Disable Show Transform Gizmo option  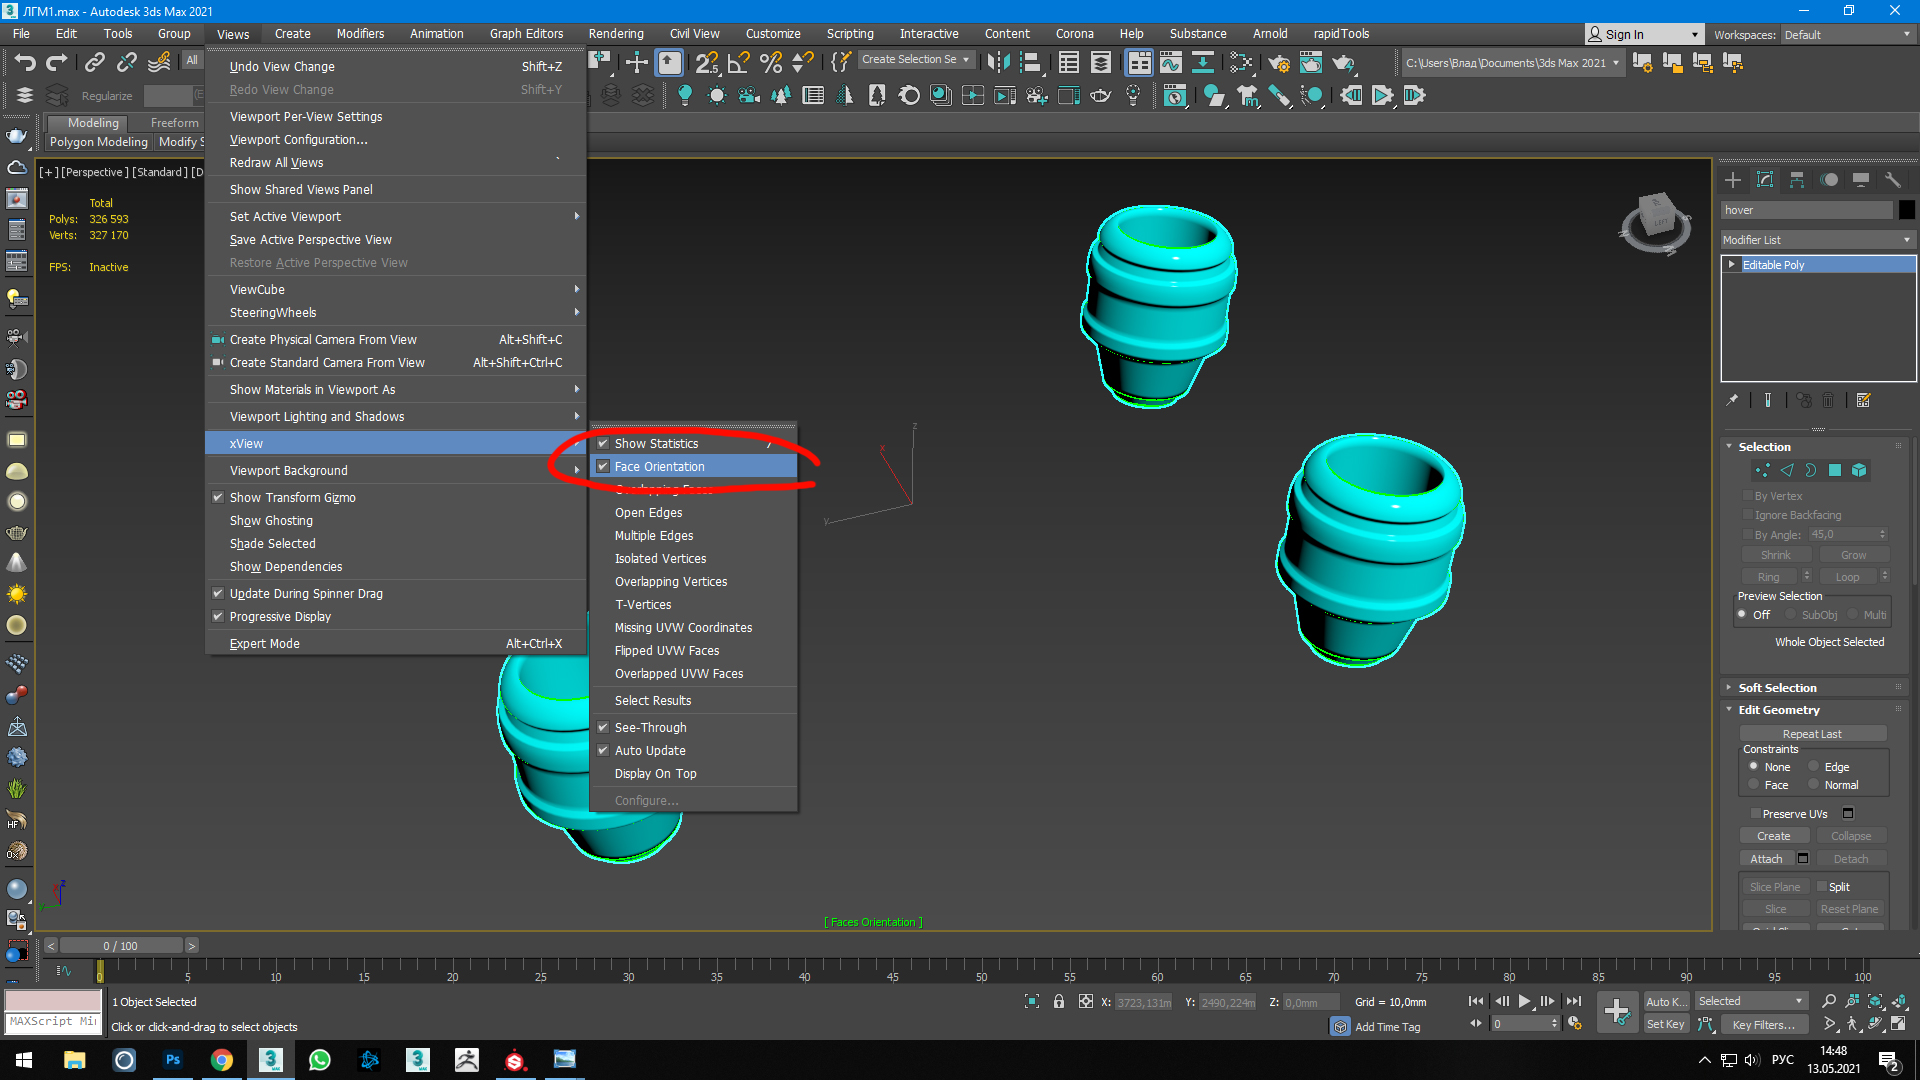pyautogui.click(x=292, y=498)
